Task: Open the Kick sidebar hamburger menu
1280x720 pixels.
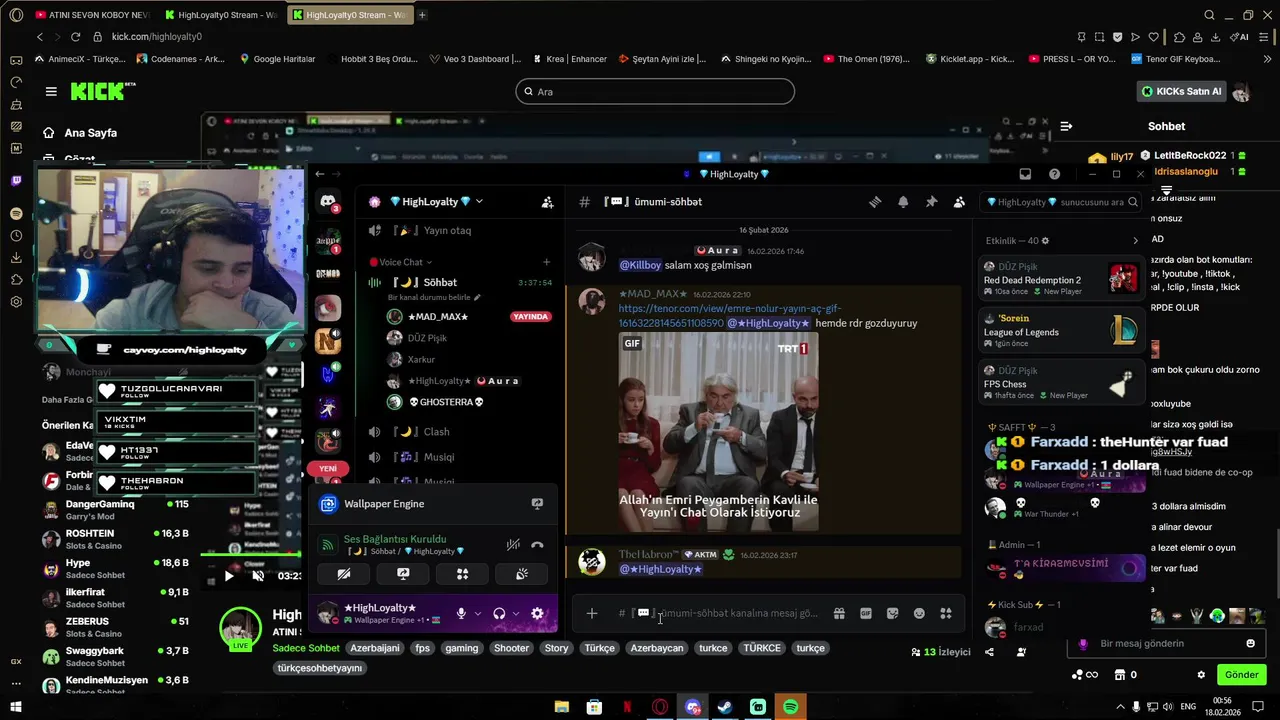Action: click(x=51, y=91)
